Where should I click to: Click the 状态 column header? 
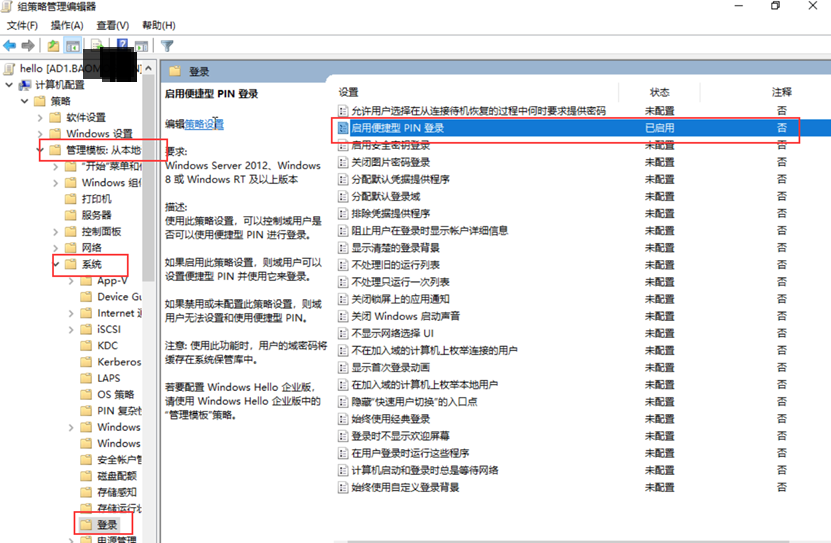tap(659, 92)
